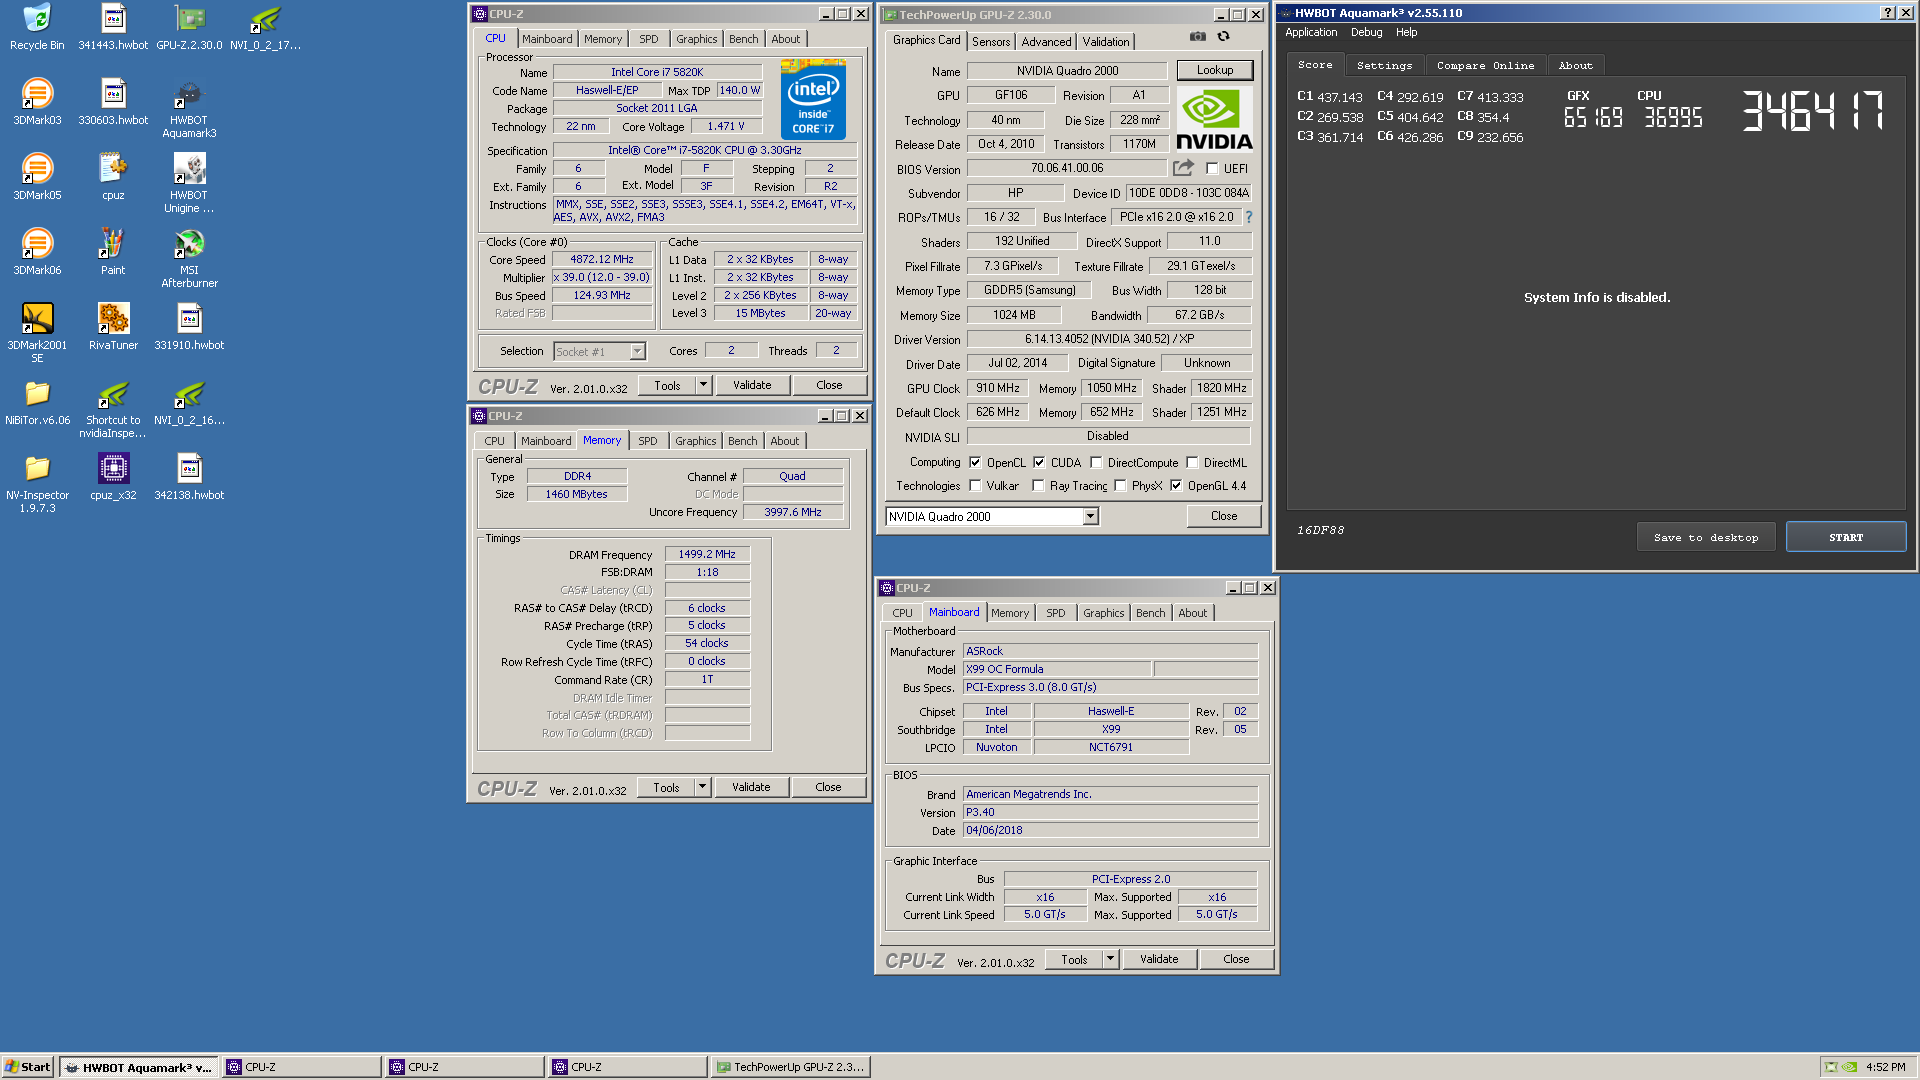Viewport: 1920px width, 1080px height.
Task: Click START in HWBOT Aquamark3
Action: pyautogui.click(x=1846, y=537)
